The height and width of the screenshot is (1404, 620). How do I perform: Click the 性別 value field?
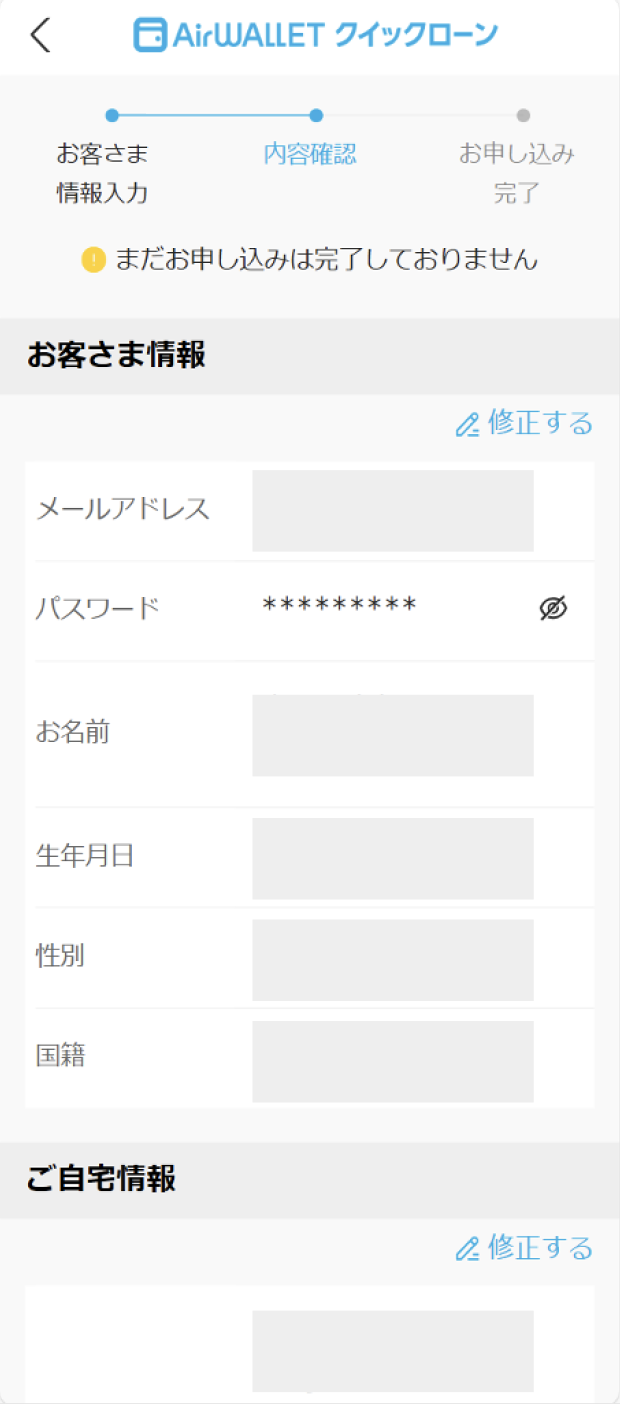point(393,960)
